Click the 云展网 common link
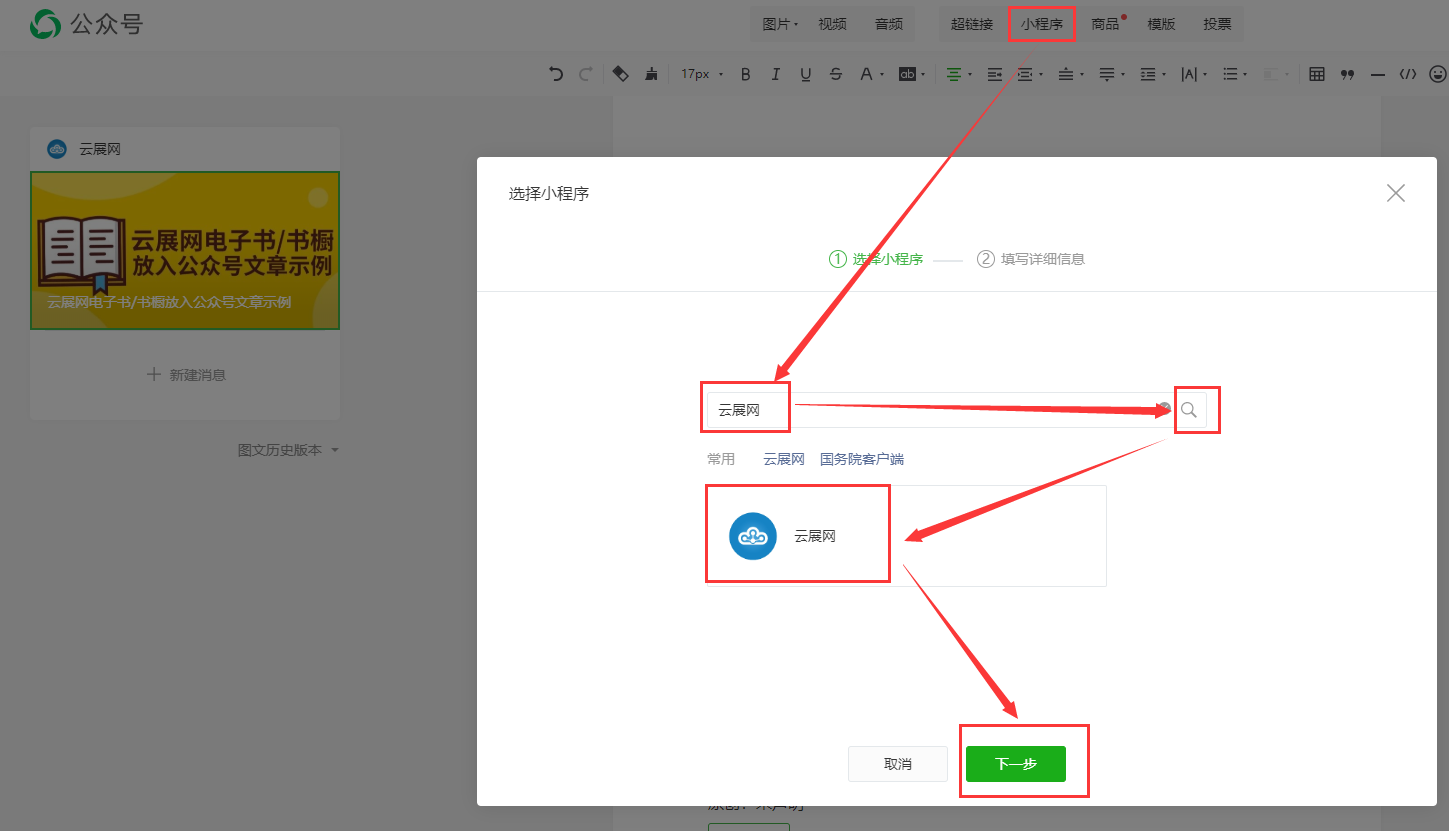This screenshot has height=831, width=1449. 784,459
